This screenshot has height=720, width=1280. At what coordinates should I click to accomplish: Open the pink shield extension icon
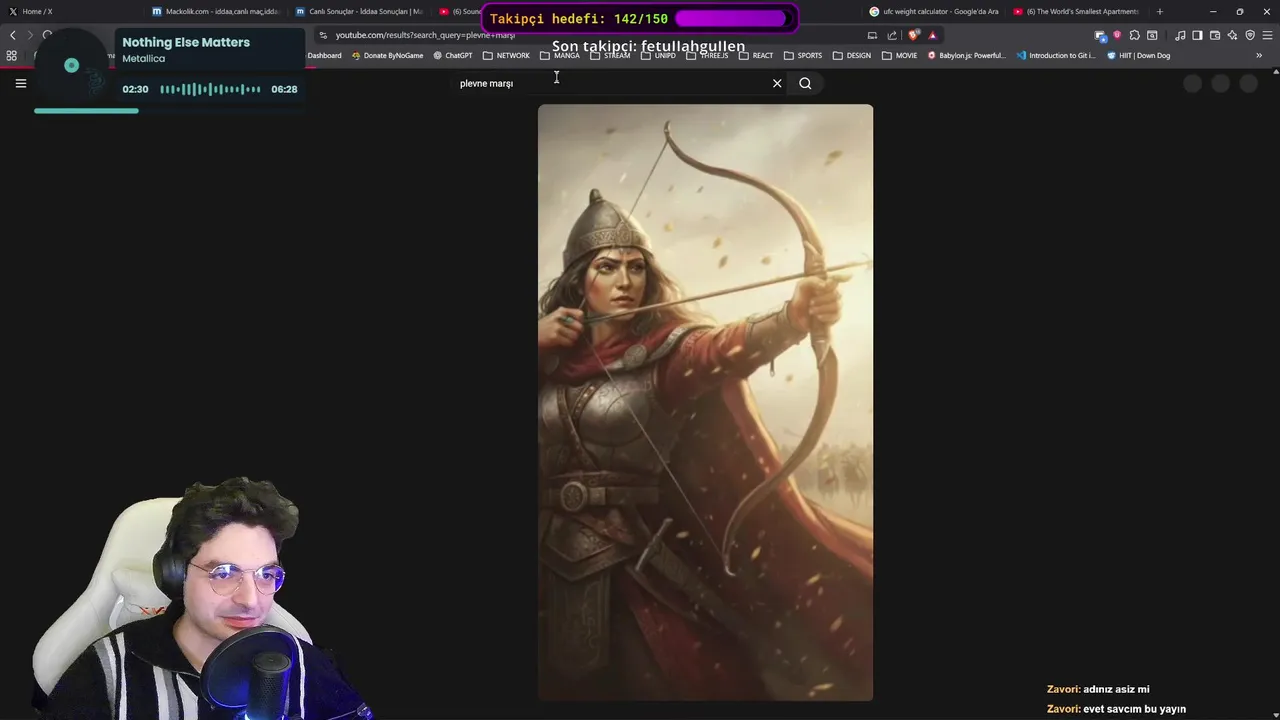click(1117, 35)
